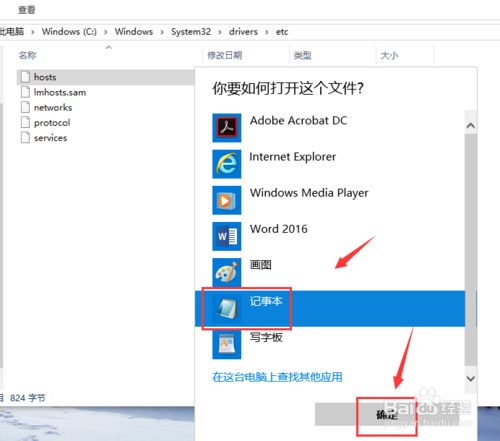Select etc in the address path

click(x=282, y=32)
